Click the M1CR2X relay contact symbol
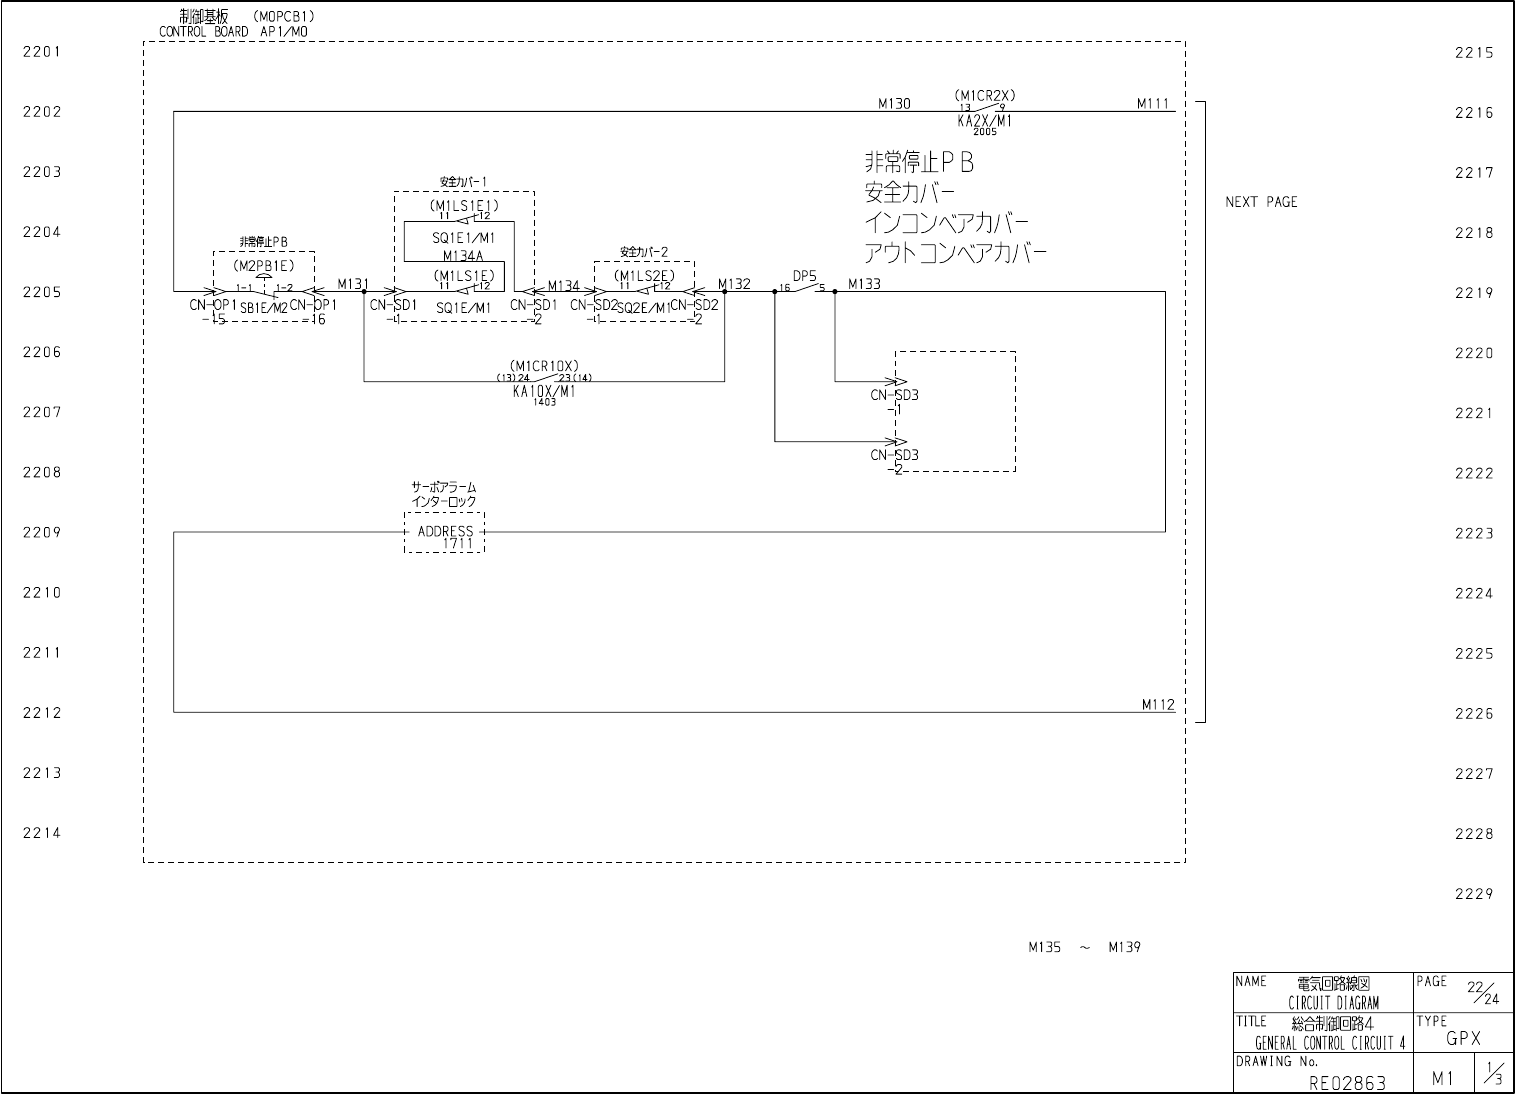 click(x=985, y=109)
